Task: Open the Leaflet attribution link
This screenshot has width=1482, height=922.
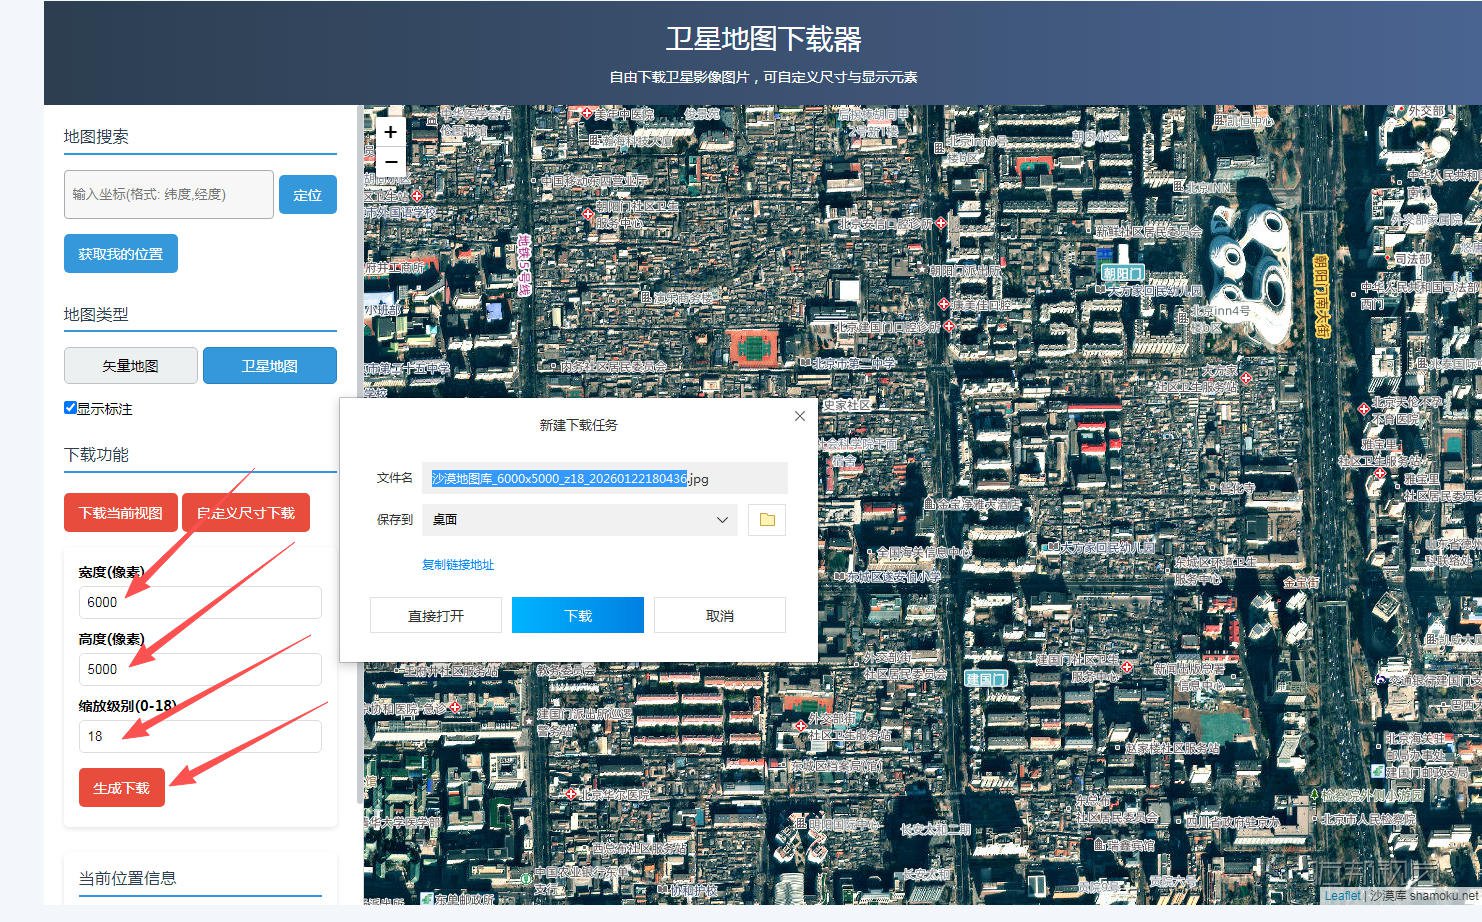Action: click(1342, 896)
